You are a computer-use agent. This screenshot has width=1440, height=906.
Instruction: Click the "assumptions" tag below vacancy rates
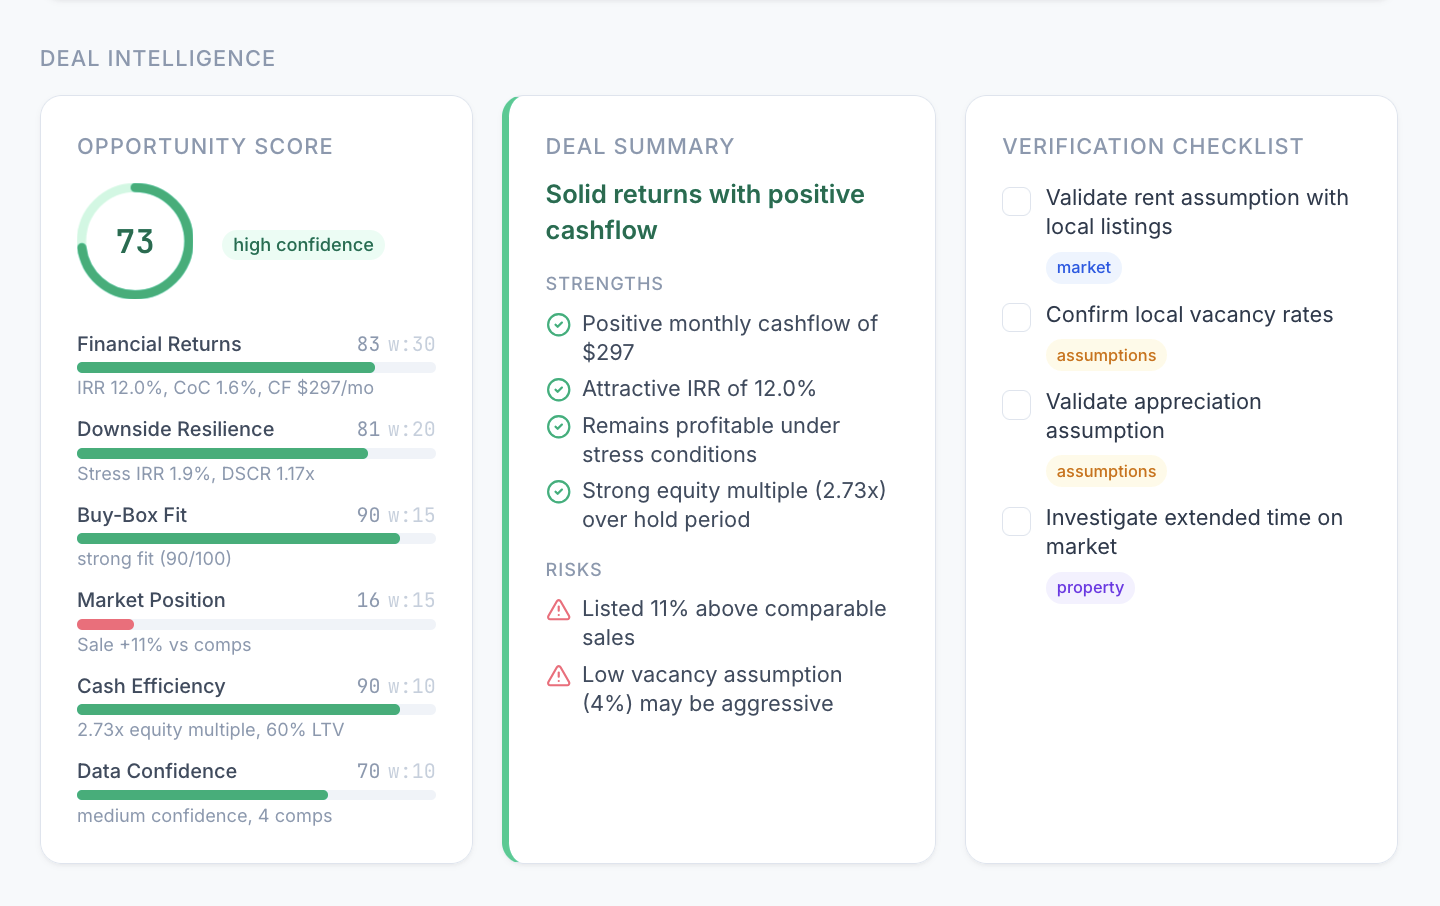pyautogui.click(x=1106, y=355)
